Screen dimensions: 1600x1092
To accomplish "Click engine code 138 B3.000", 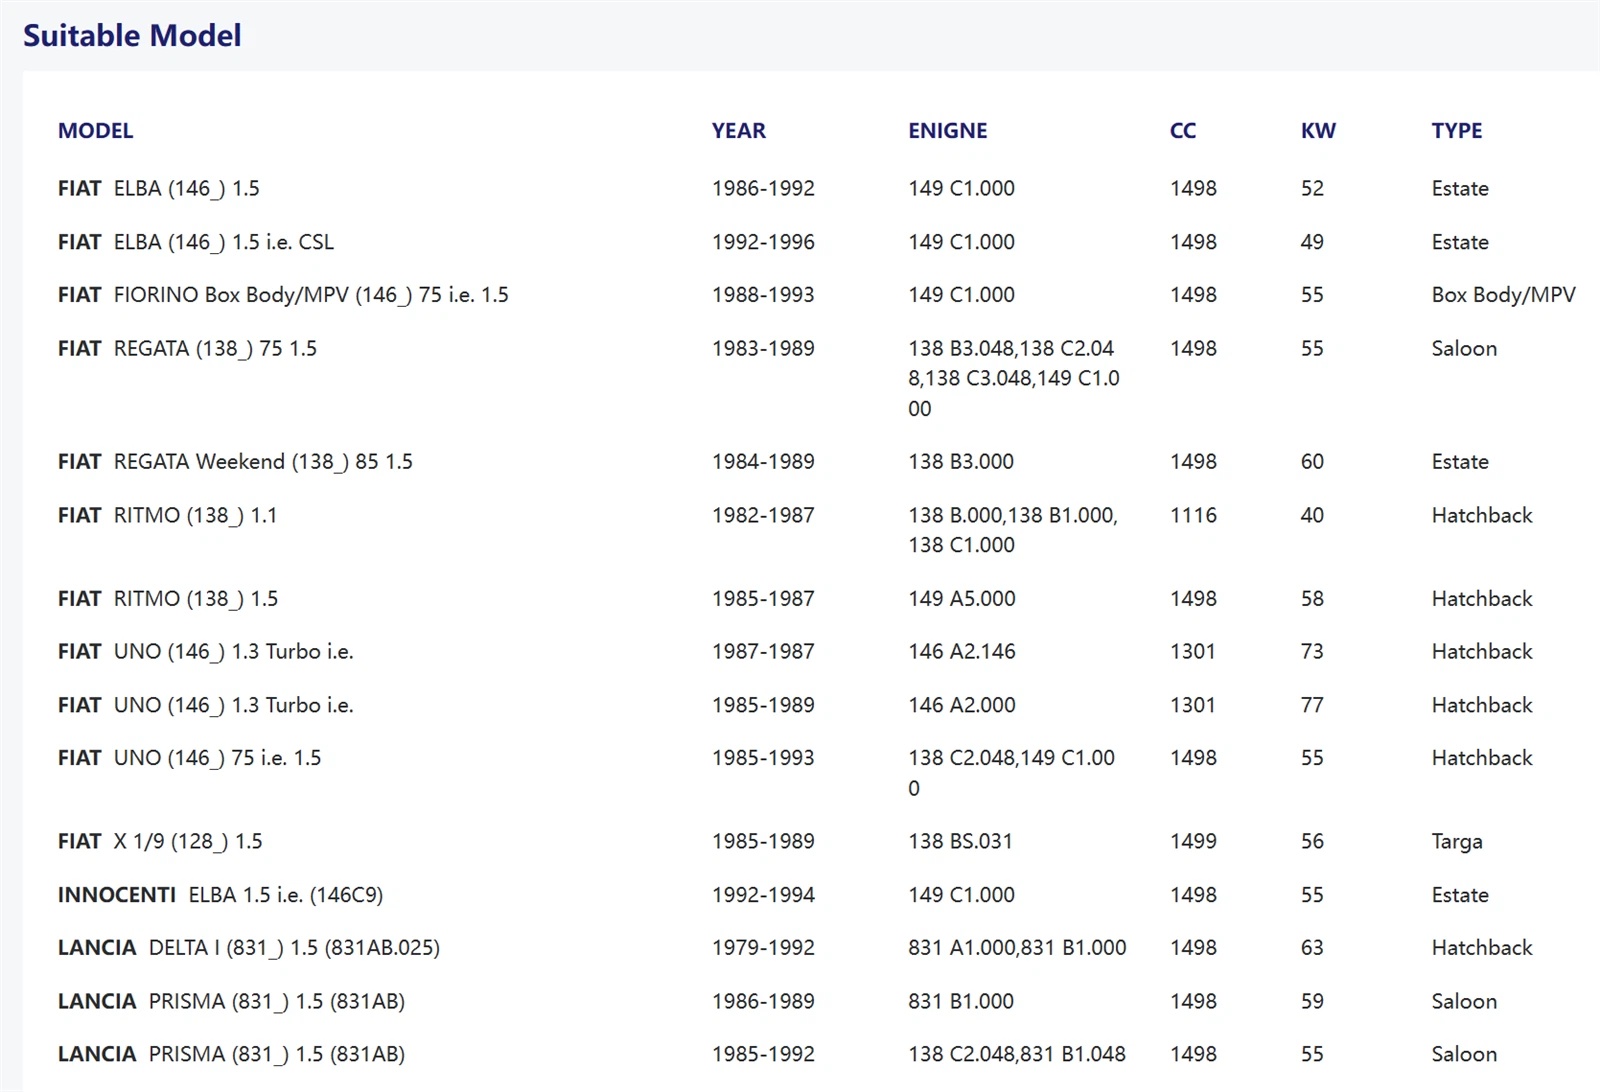I will click(961, 462).
